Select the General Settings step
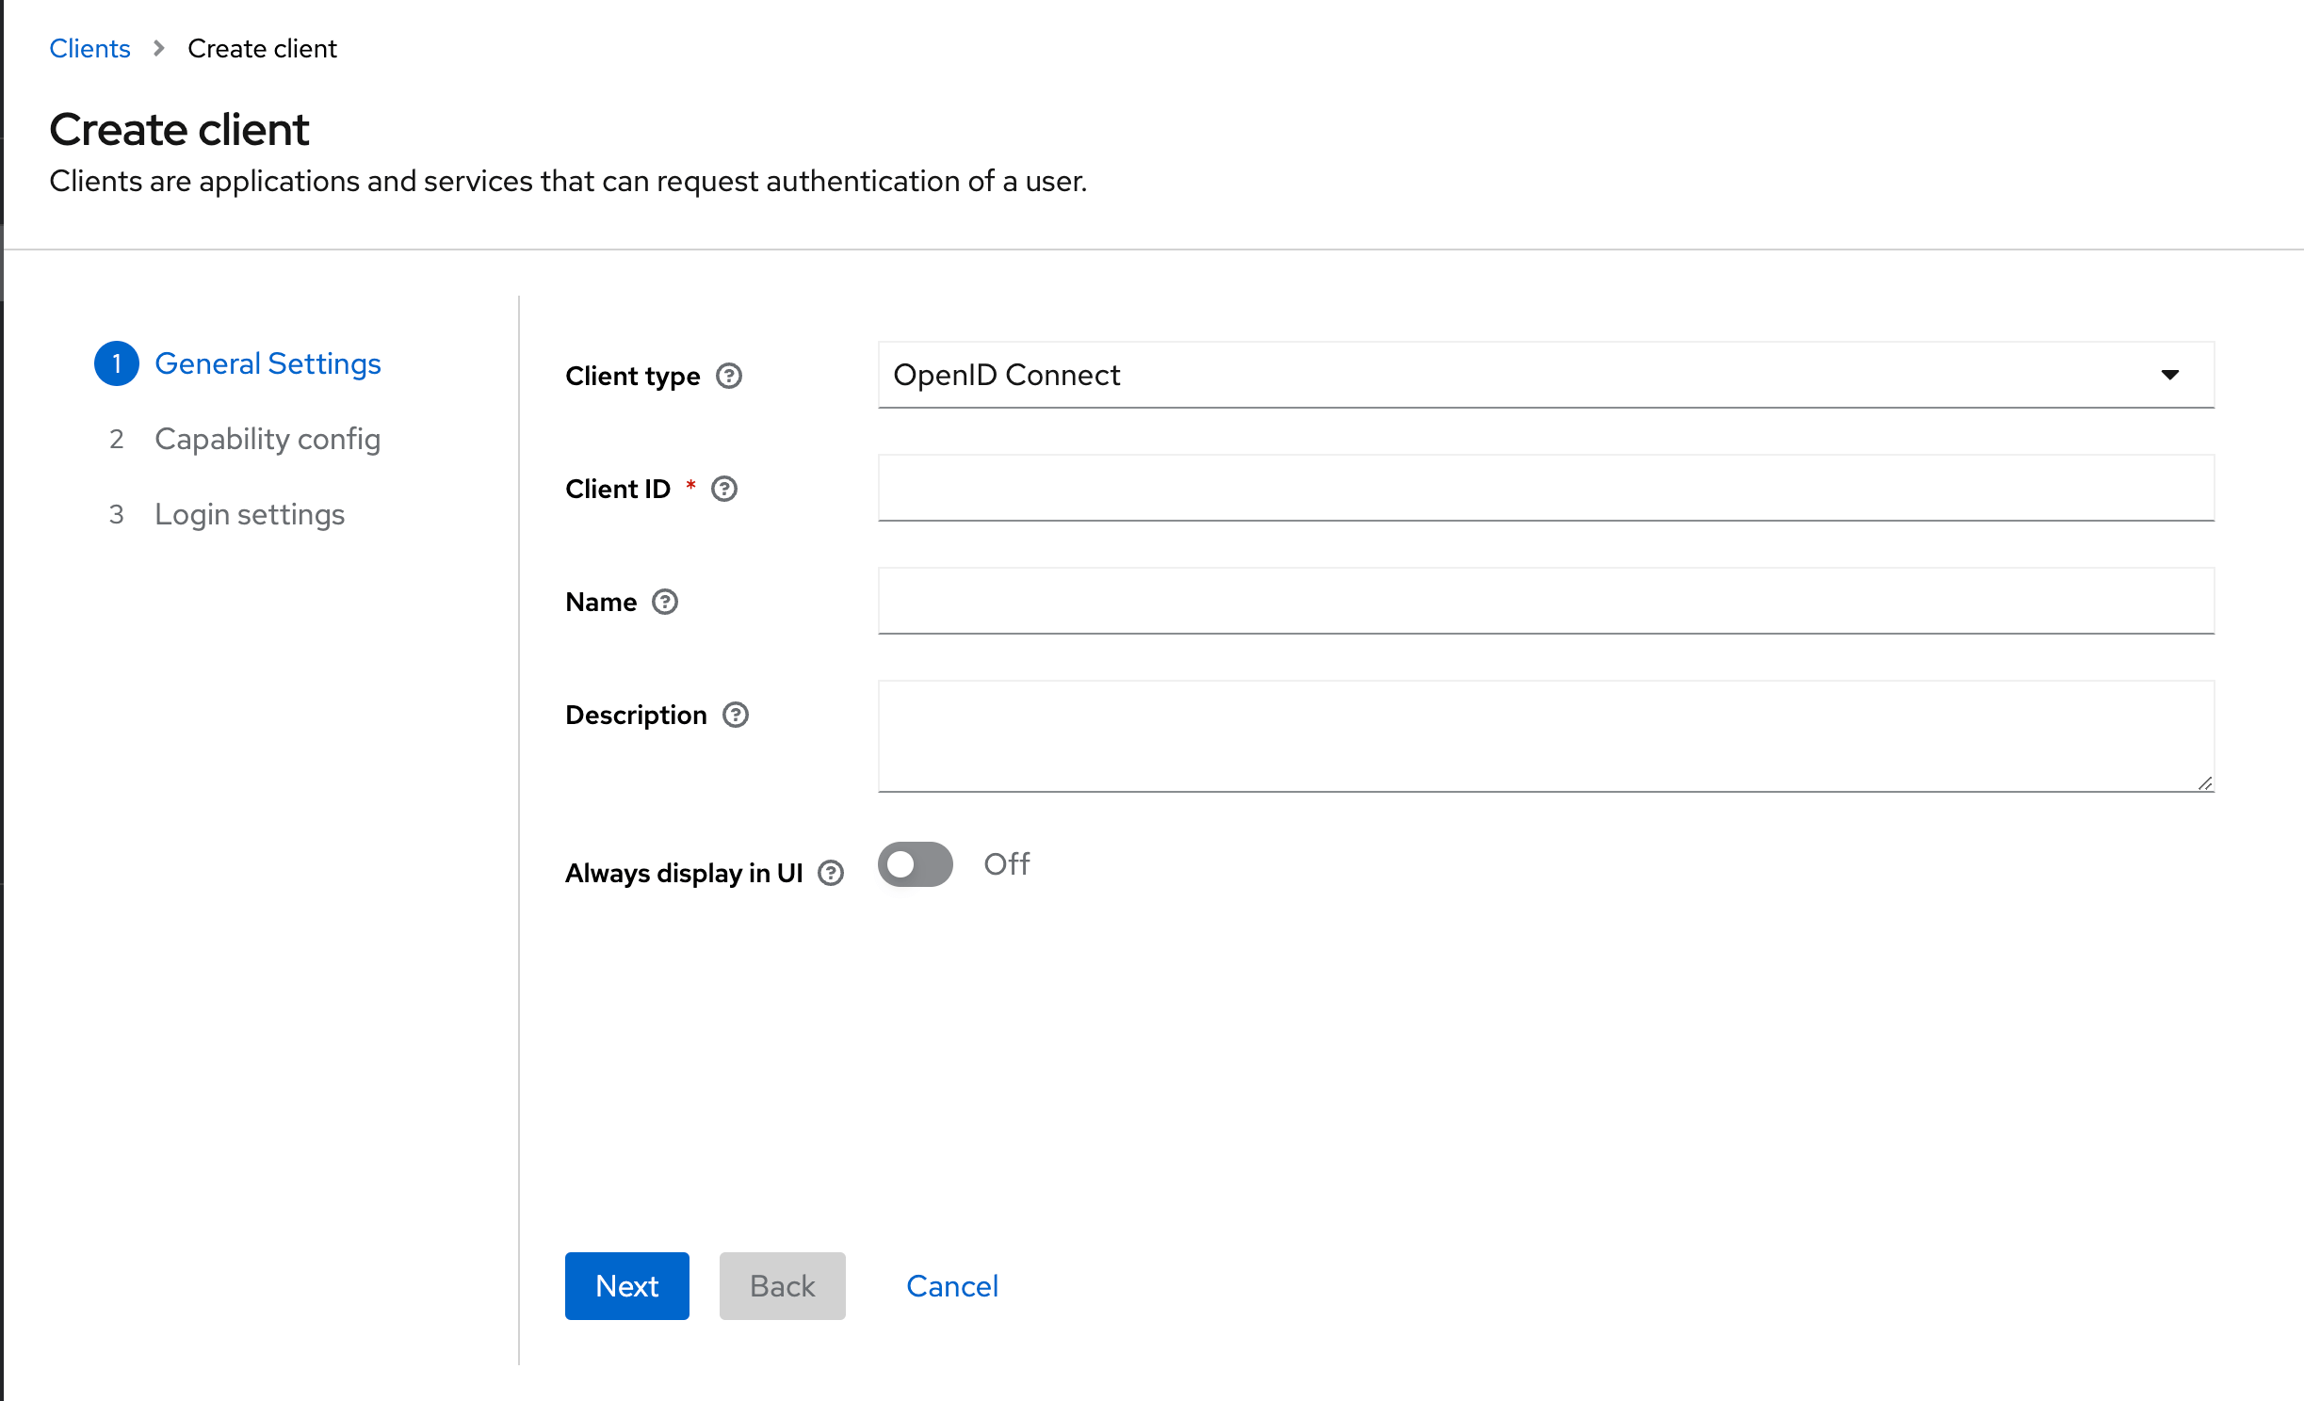The height and width of the screenshot is (1401, 2304). [267, 363]
